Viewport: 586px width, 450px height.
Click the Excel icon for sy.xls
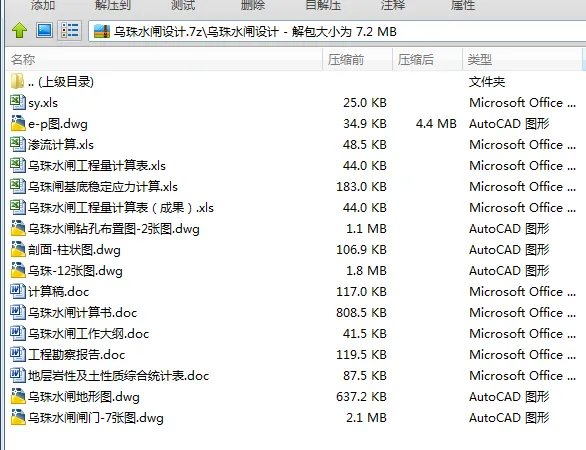[x=18, y=102]
